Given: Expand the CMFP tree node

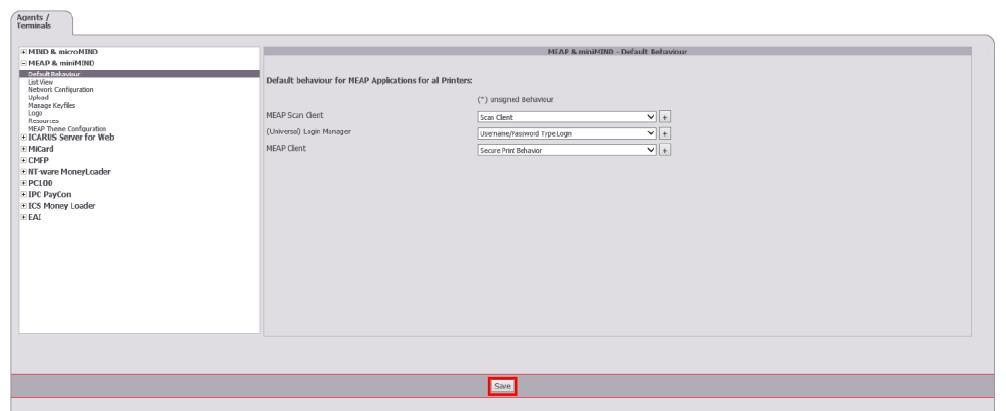Looking at the screenshot, I should [24, 160].
